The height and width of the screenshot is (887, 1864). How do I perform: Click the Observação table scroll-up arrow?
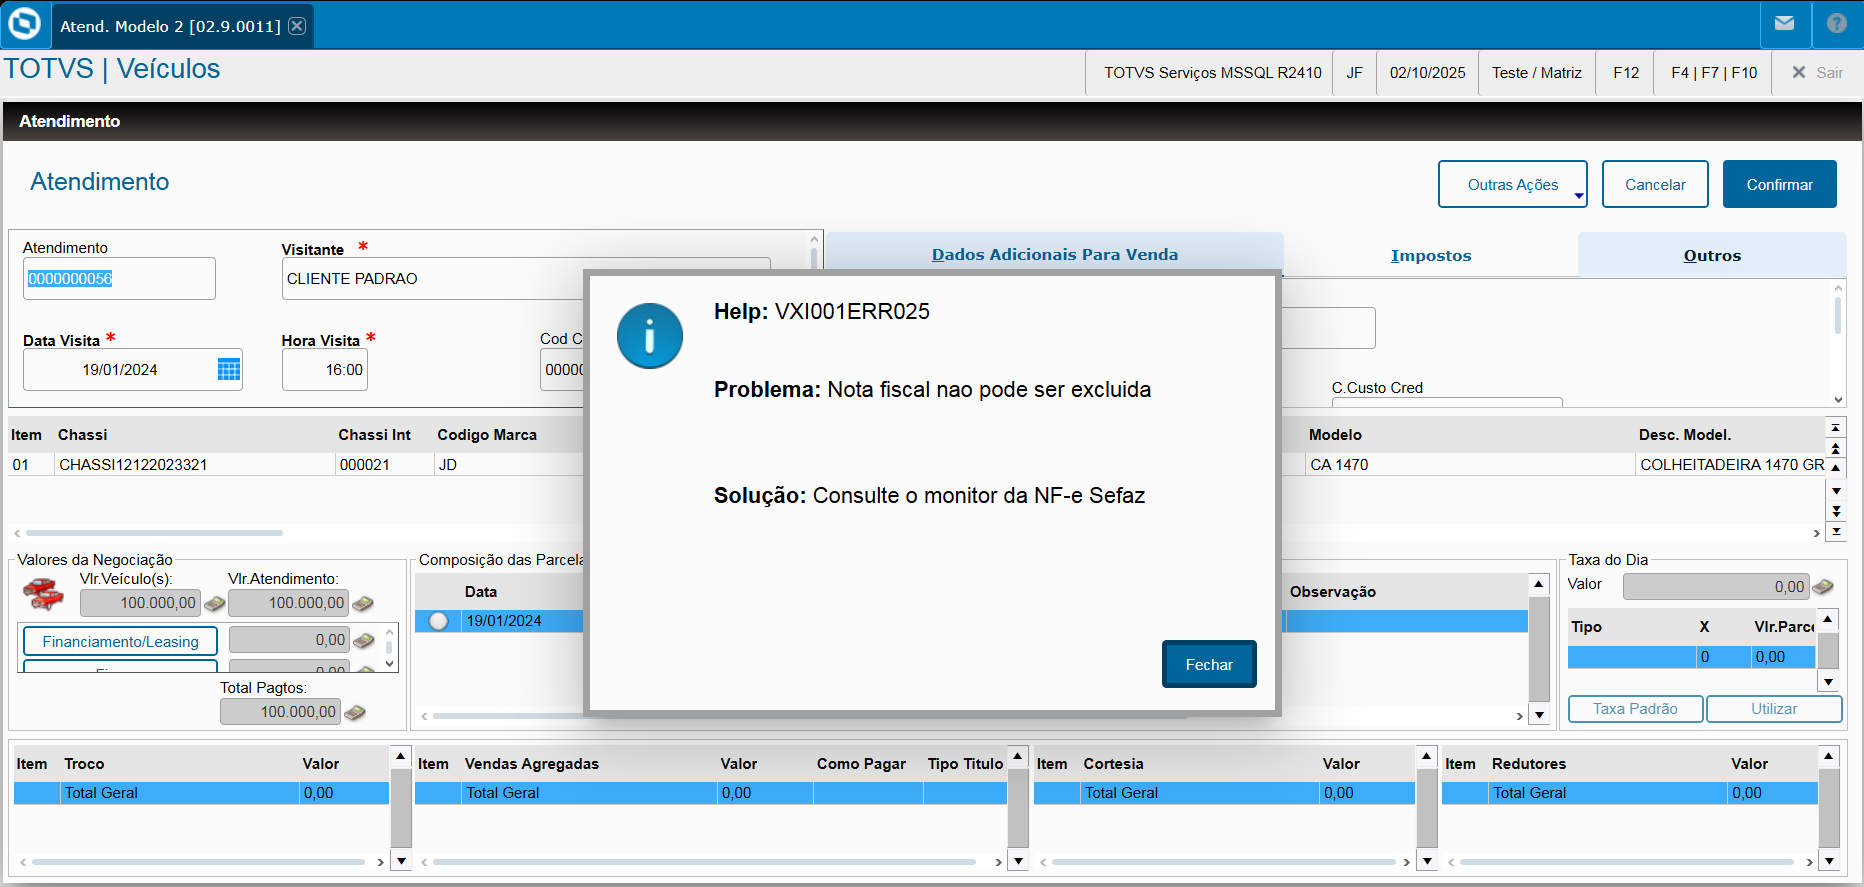click(x=1539, y=584)
